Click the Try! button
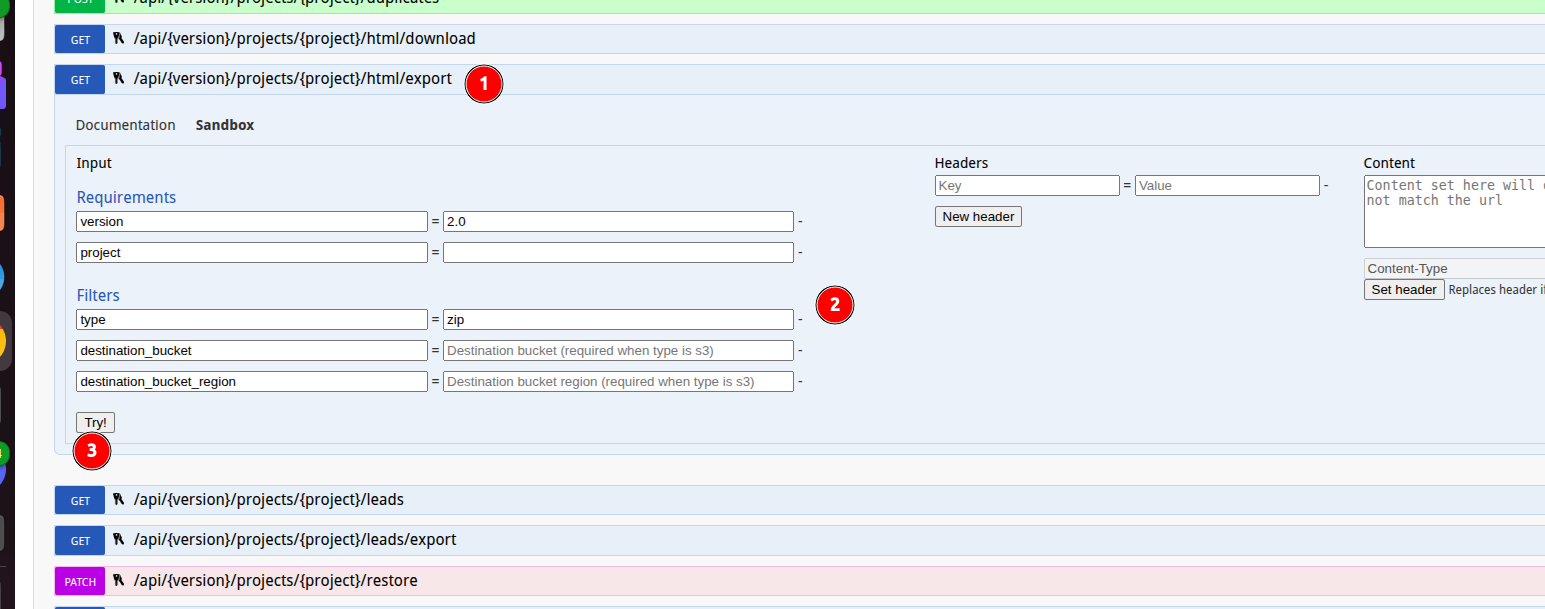 pos(95,423)
